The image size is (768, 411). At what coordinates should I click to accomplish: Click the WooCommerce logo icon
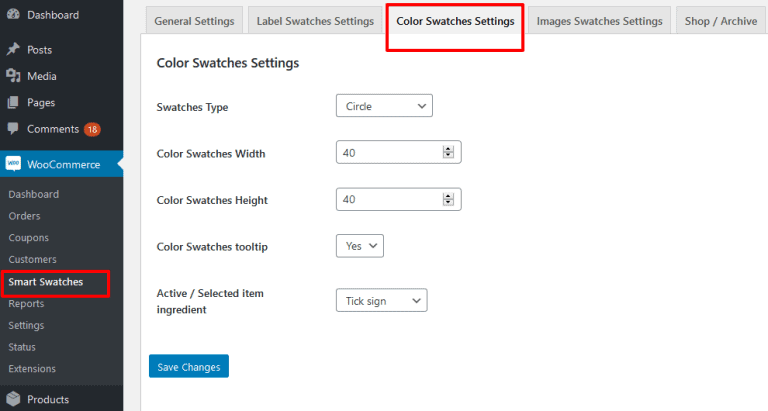coord(13,164)
